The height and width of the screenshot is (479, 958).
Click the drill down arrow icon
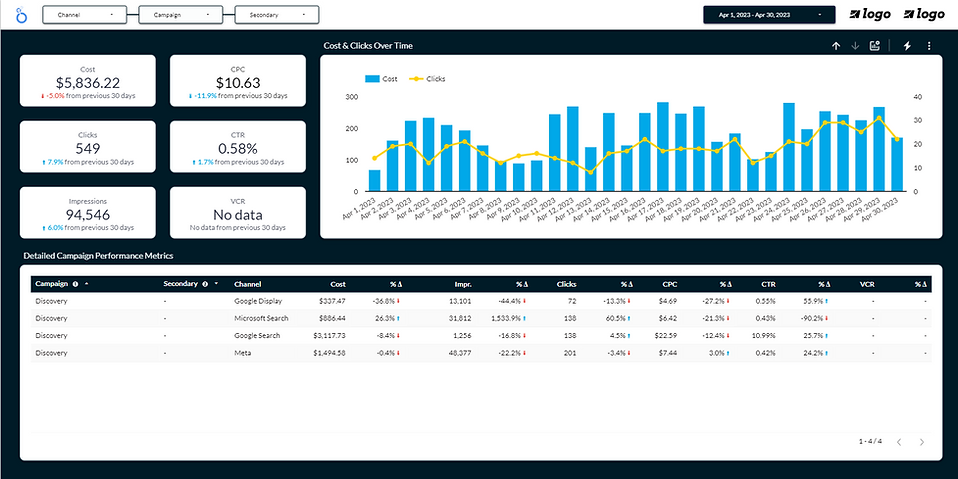pos(855,46)
